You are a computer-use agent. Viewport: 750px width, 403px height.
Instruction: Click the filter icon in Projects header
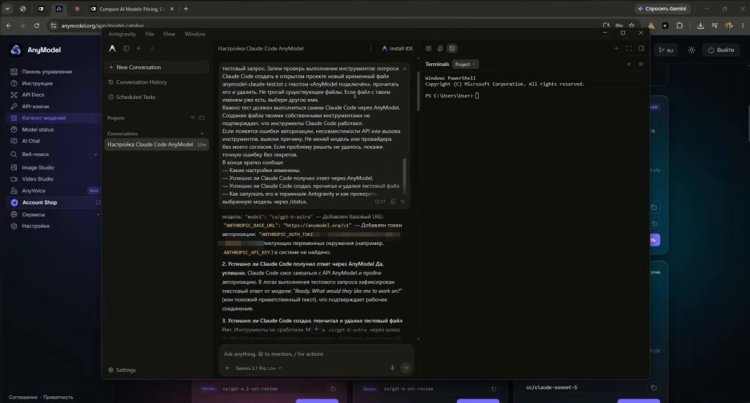click(192, 118)
